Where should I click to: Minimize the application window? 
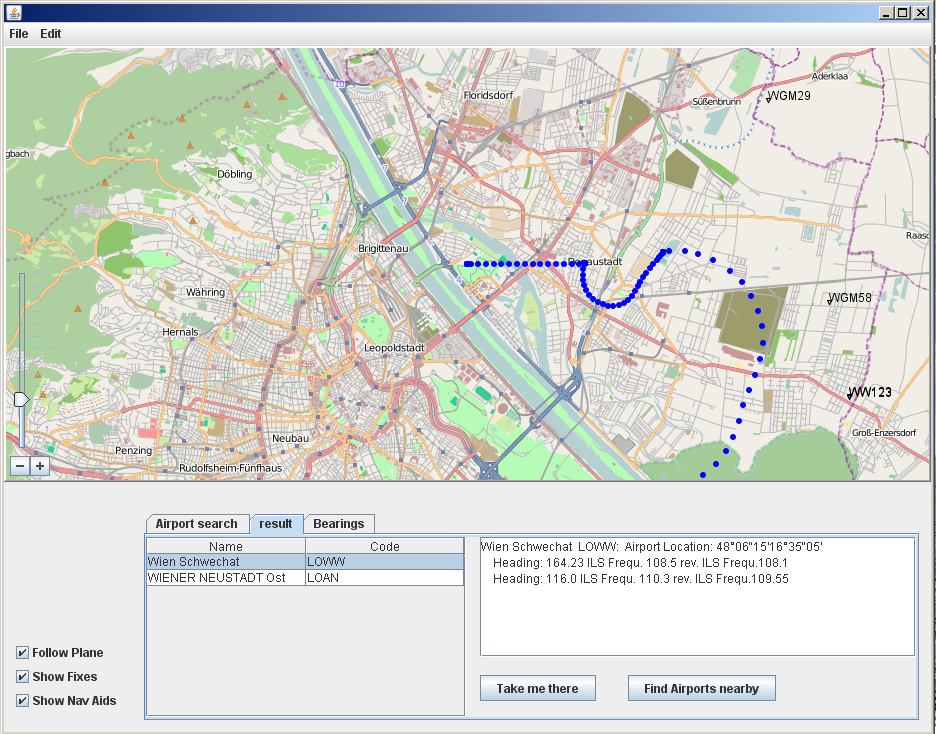coord(886,12)
